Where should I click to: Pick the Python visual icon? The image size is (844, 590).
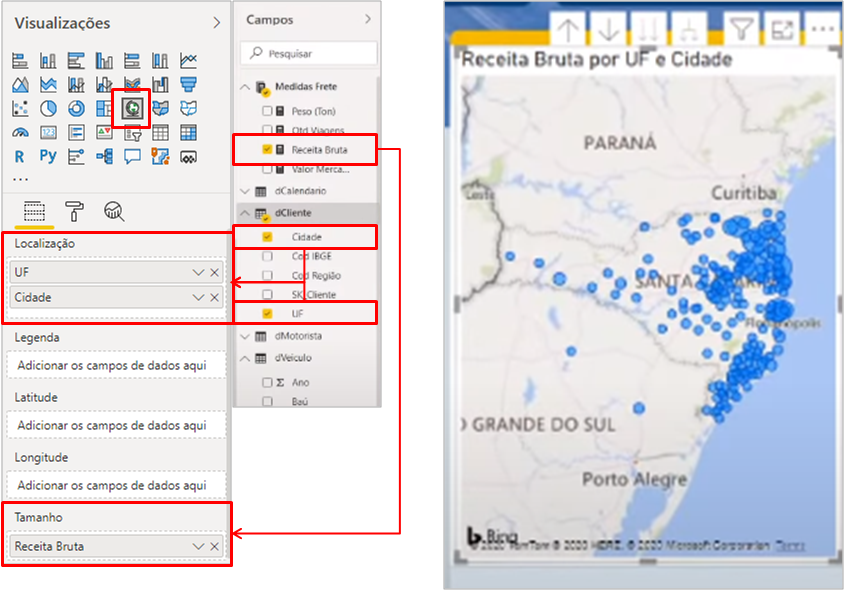pyautogui.click(x=48, y=156)
